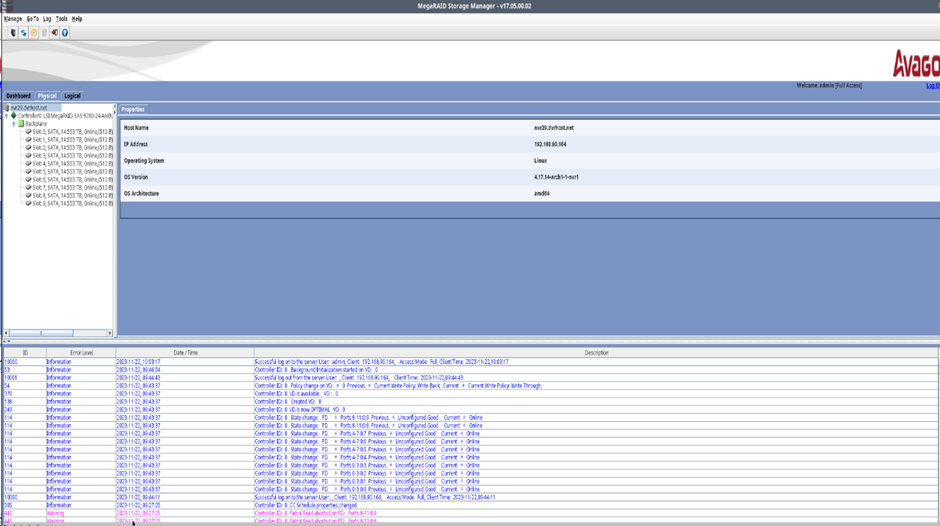Collapse the Controller0 tree node
The image size is (940, 526).
[6, 116]
